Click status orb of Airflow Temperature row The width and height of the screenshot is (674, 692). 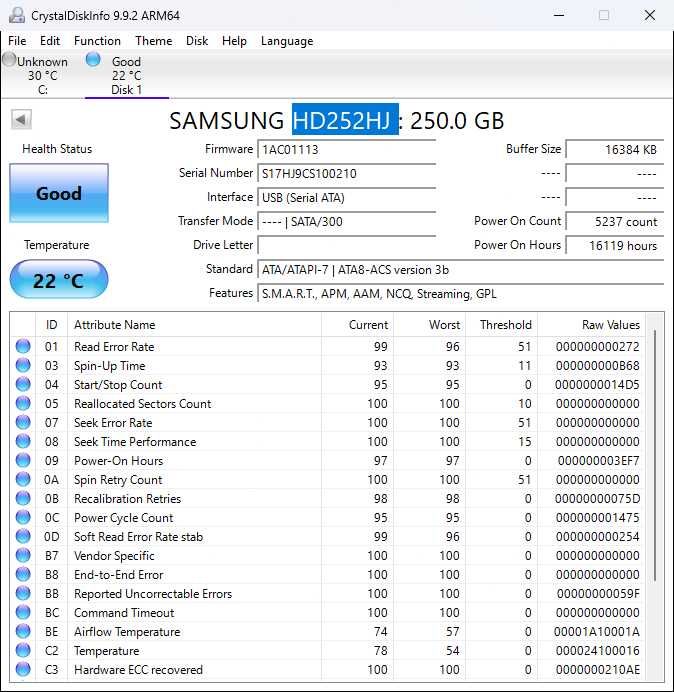click(23, 631)
